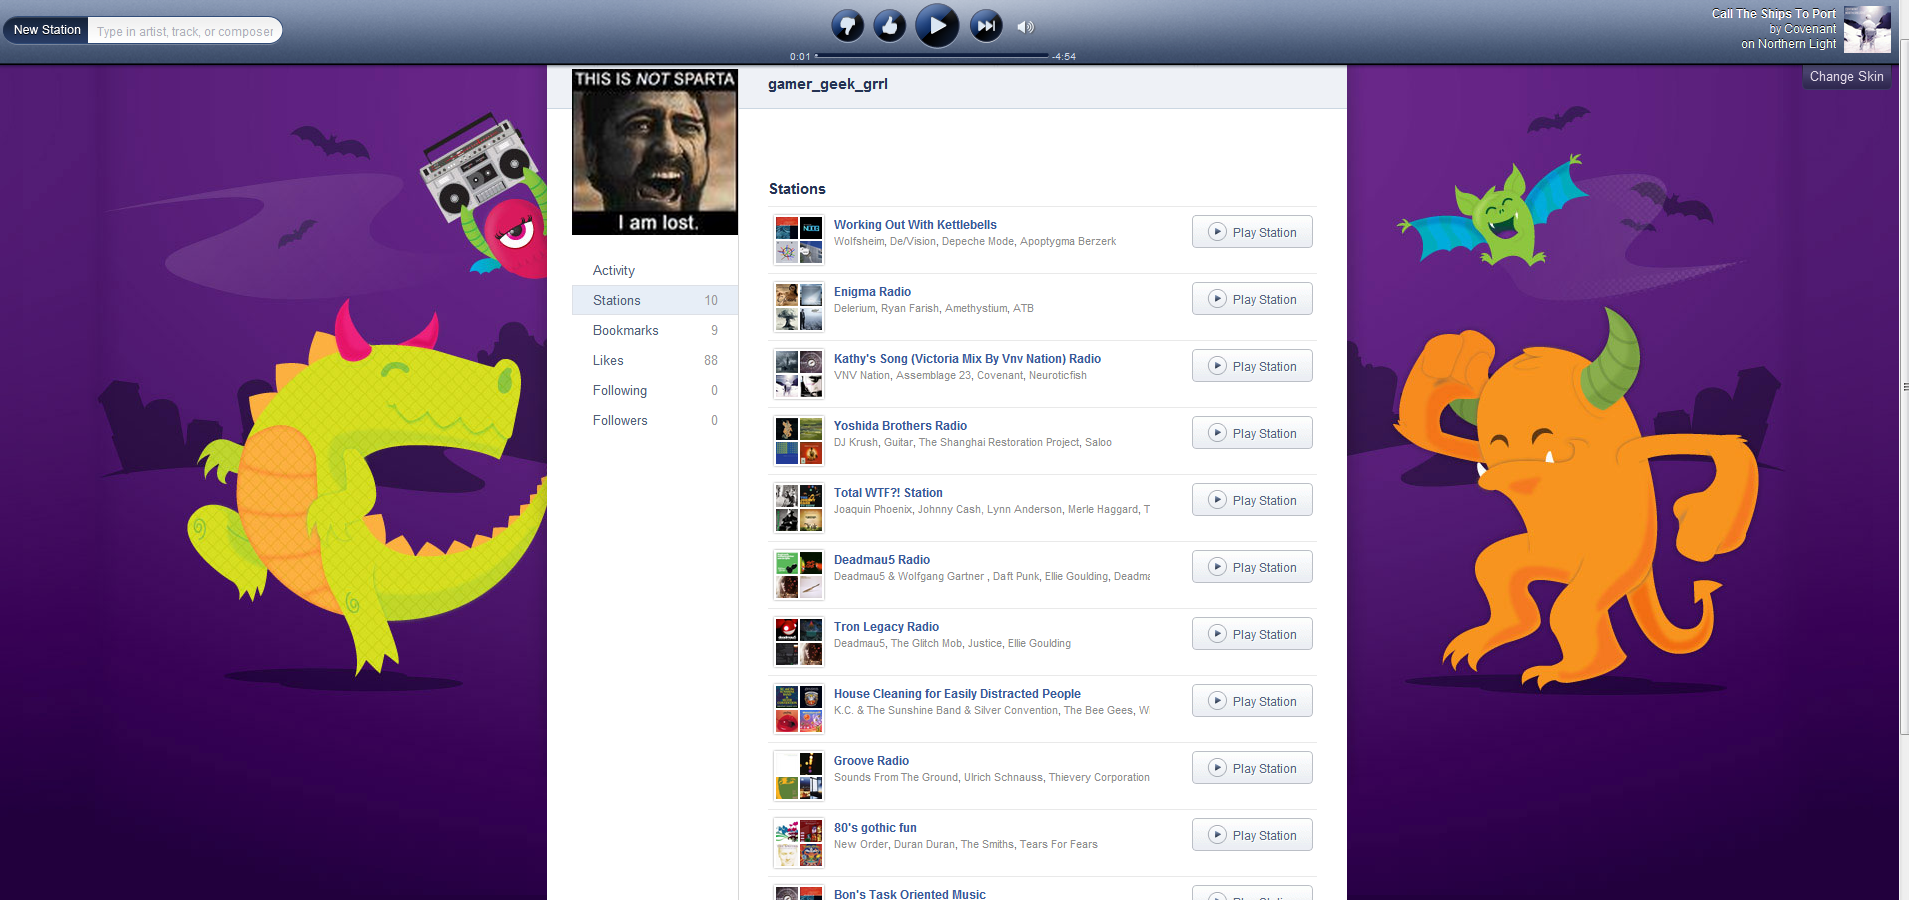Viewport: 1909px width, 900px height.
Task: Click the New Station button
Action: tap(47, 30)
